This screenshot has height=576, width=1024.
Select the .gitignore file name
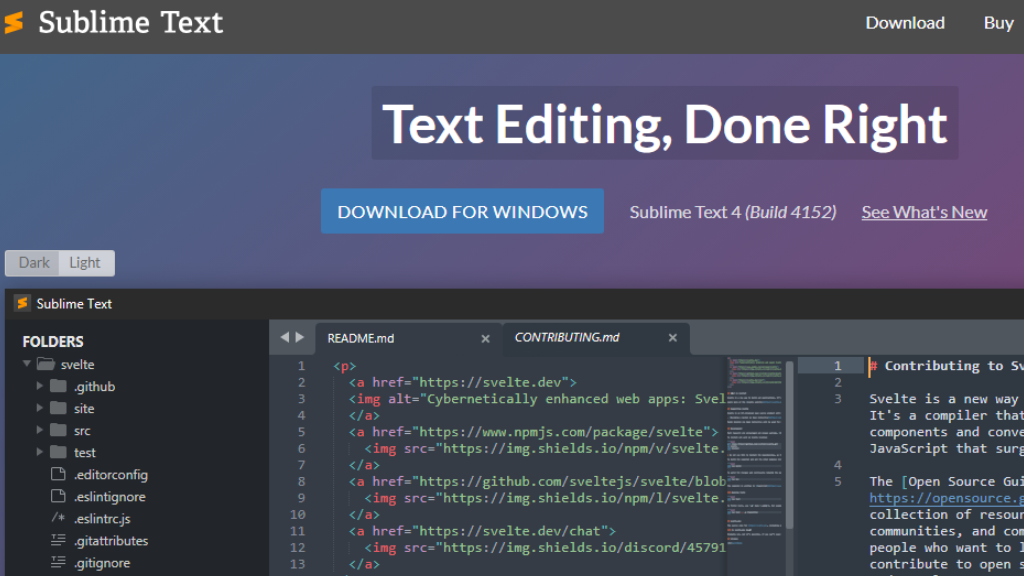[101, 563]
